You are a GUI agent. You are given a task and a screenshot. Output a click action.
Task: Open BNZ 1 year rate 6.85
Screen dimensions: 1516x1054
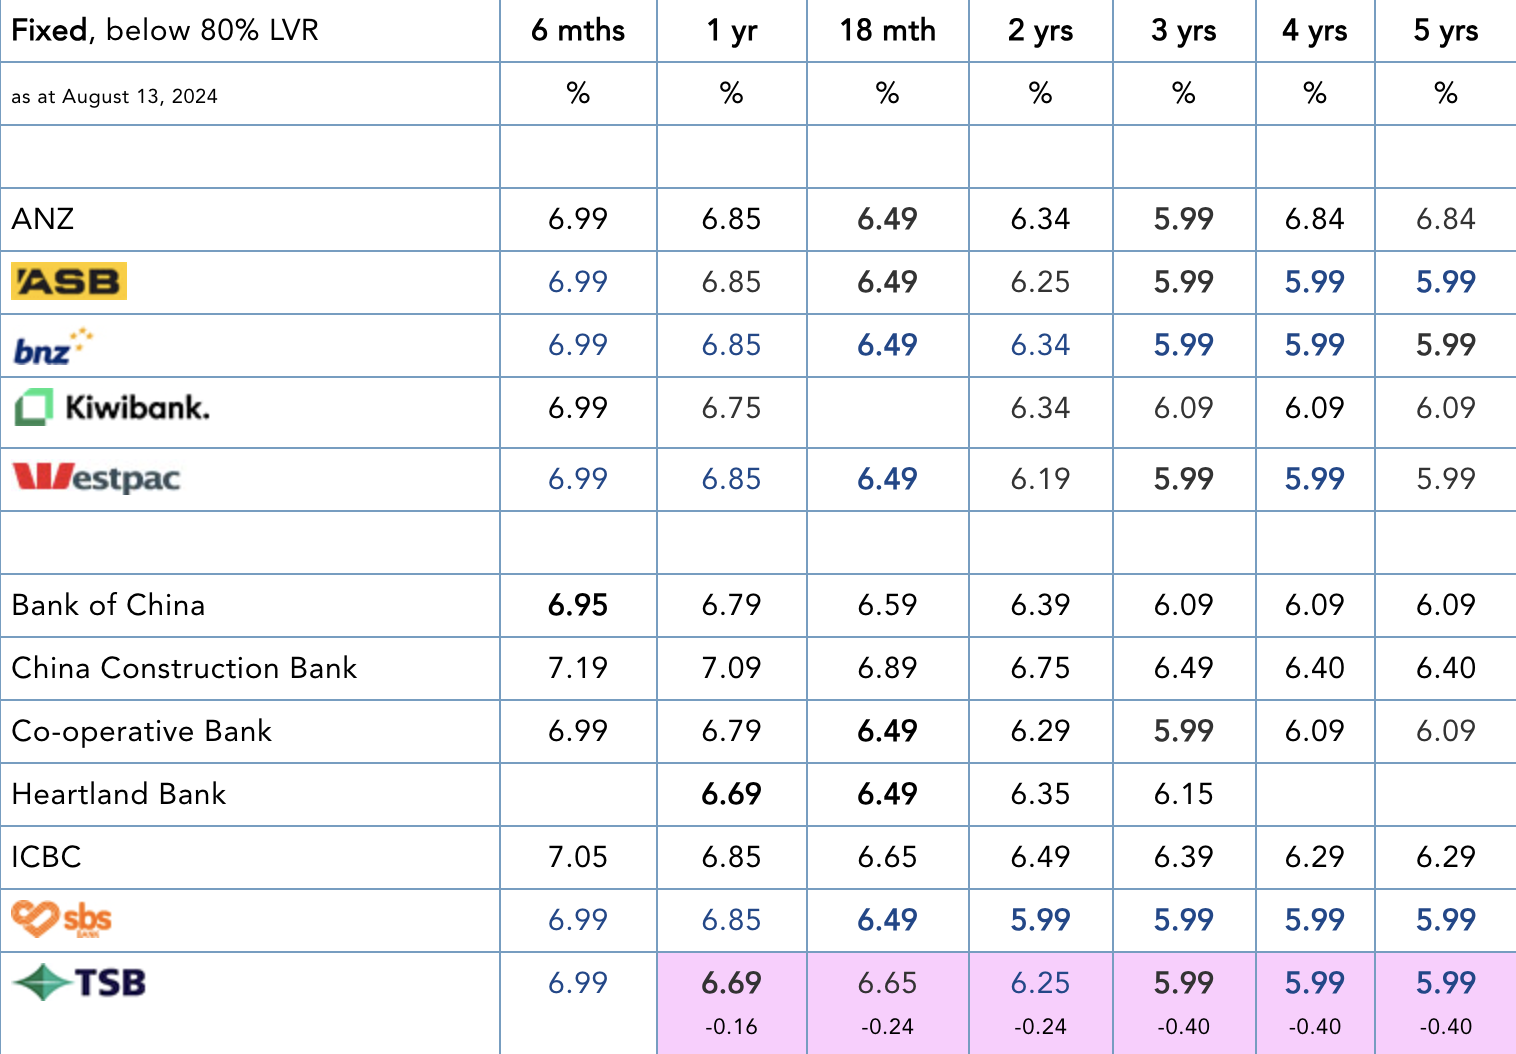click(x=732, y=345)
